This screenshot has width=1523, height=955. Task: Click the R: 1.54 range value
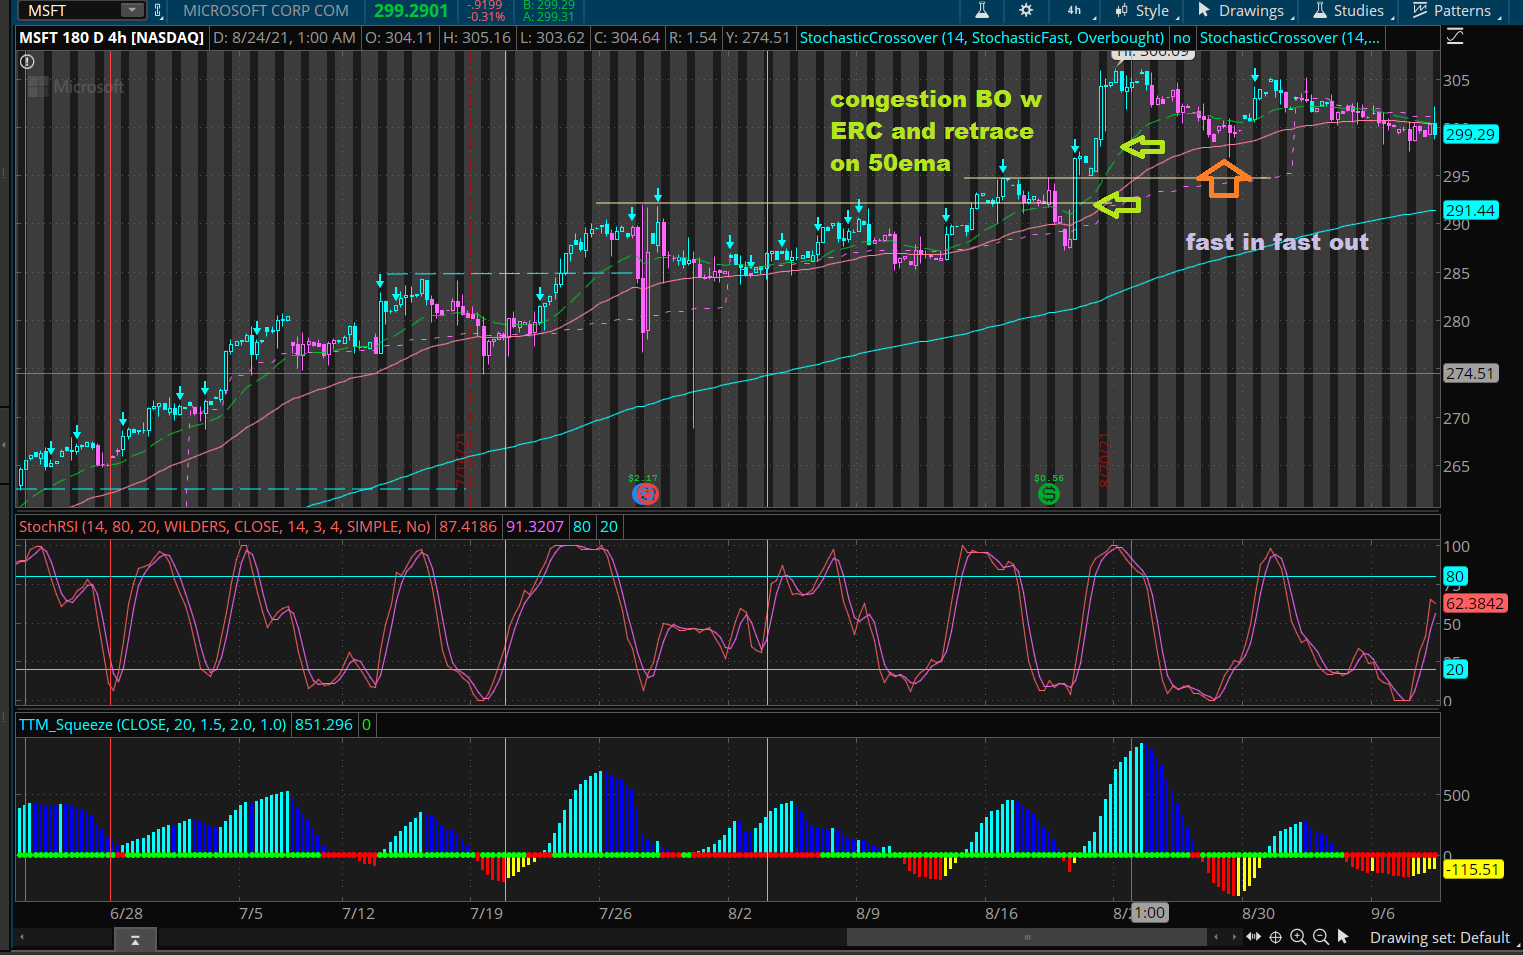(693, 37)
